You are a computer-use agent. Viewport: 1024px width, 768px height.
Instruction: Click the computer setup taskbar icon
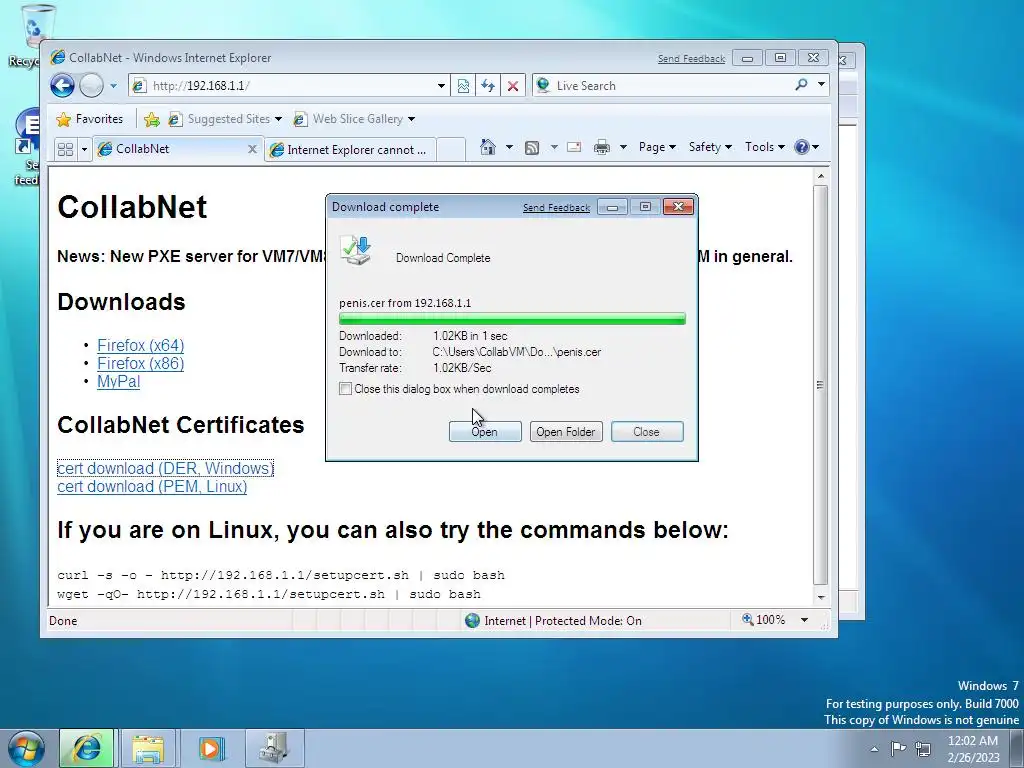click(x=273, y=748)
